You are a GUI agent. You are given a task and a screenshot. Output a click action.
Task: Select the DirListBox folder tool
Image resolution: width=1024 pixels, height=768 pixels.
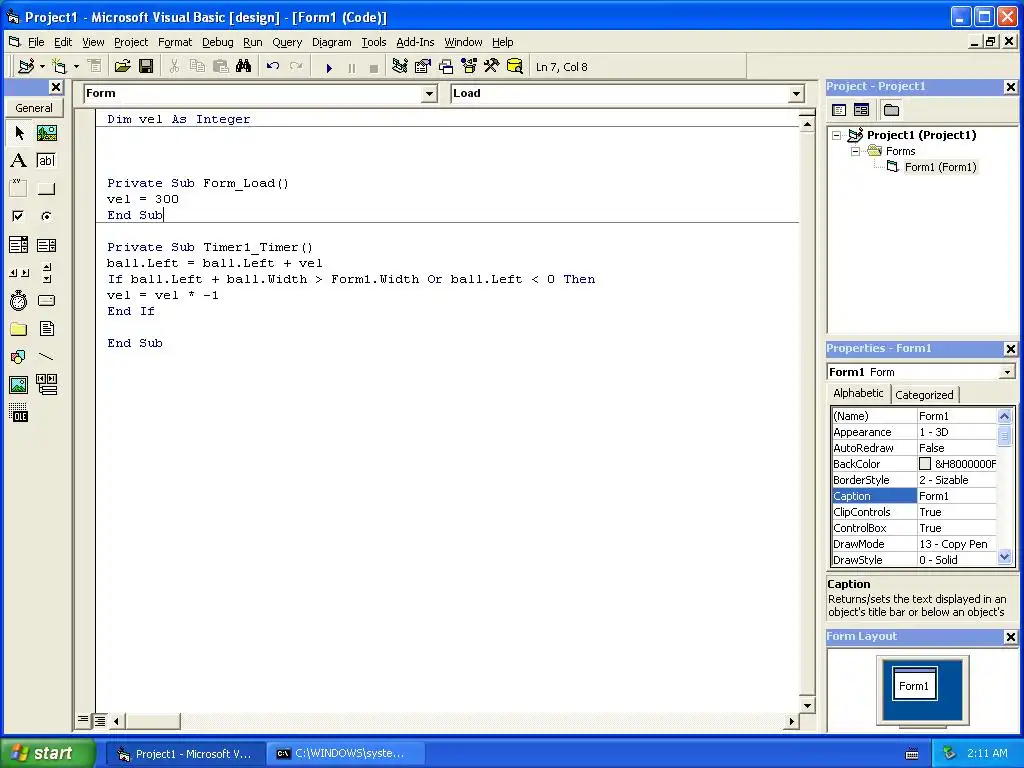[19, 328]
